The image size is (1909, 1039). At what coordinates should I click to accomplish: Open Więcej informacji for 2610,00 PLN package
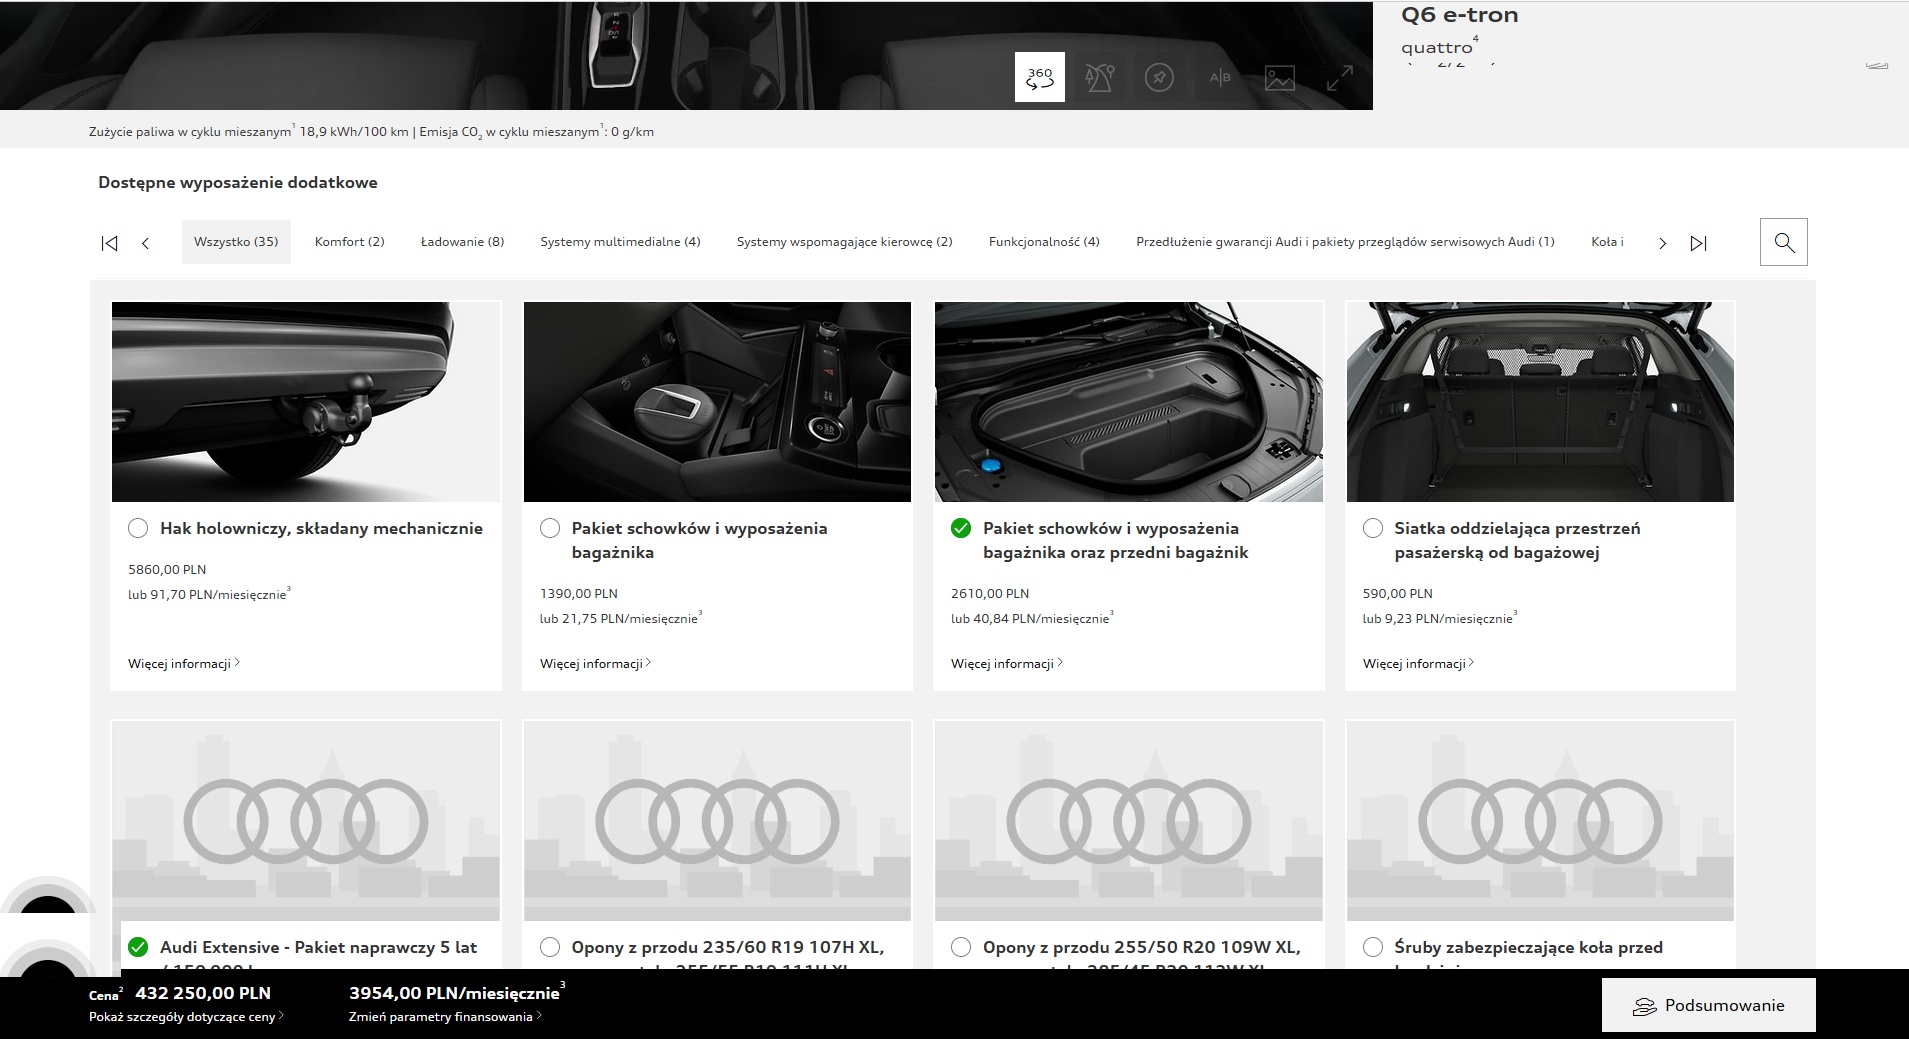click(x=1007, y=664)
